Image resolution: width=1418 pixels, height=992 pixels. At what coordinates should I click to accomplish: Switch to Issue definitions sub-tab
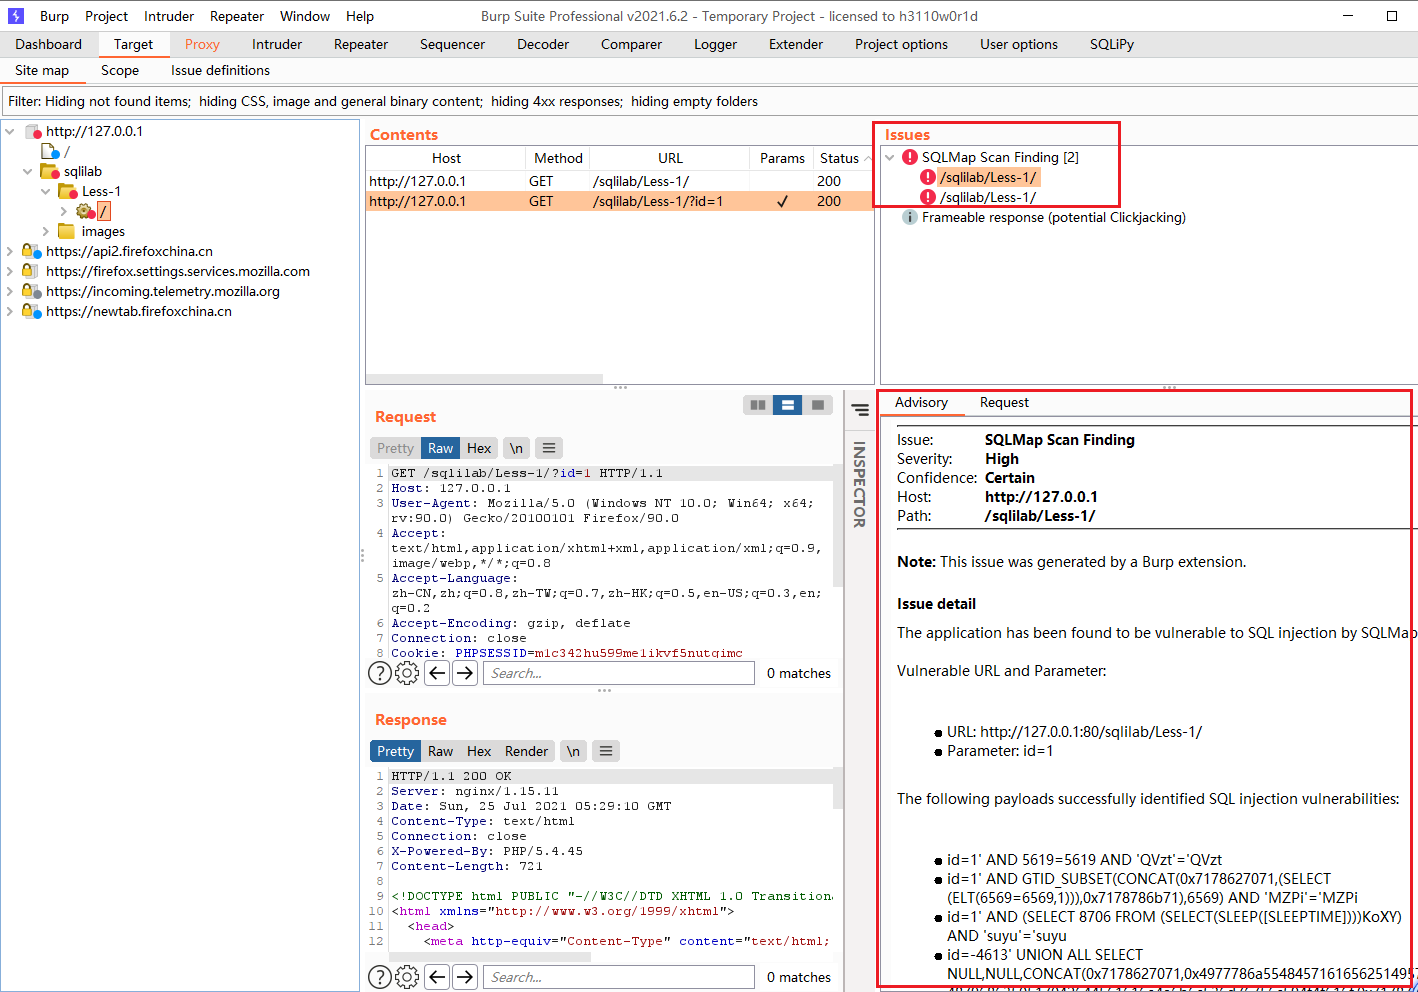click(220, 70)
